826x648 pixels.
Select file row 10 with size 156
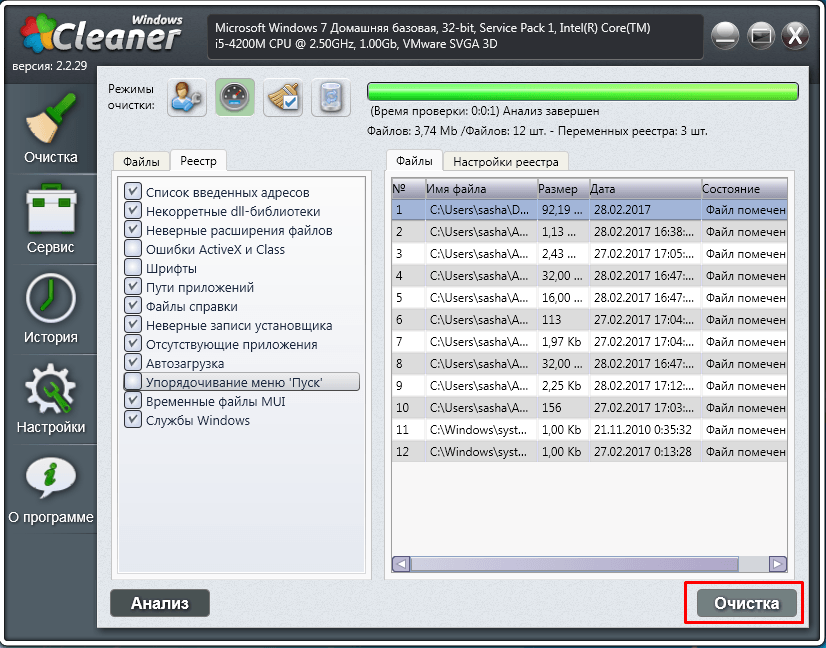tap(589, 408)
